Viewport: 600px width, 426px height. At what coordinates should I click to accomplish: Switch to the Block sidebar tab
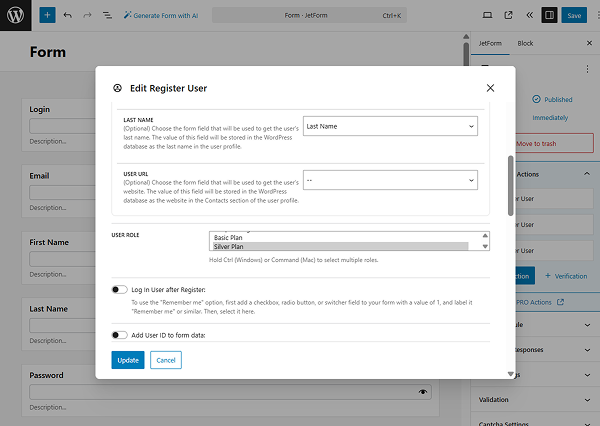pyautogui.click(x=525, y=43)
